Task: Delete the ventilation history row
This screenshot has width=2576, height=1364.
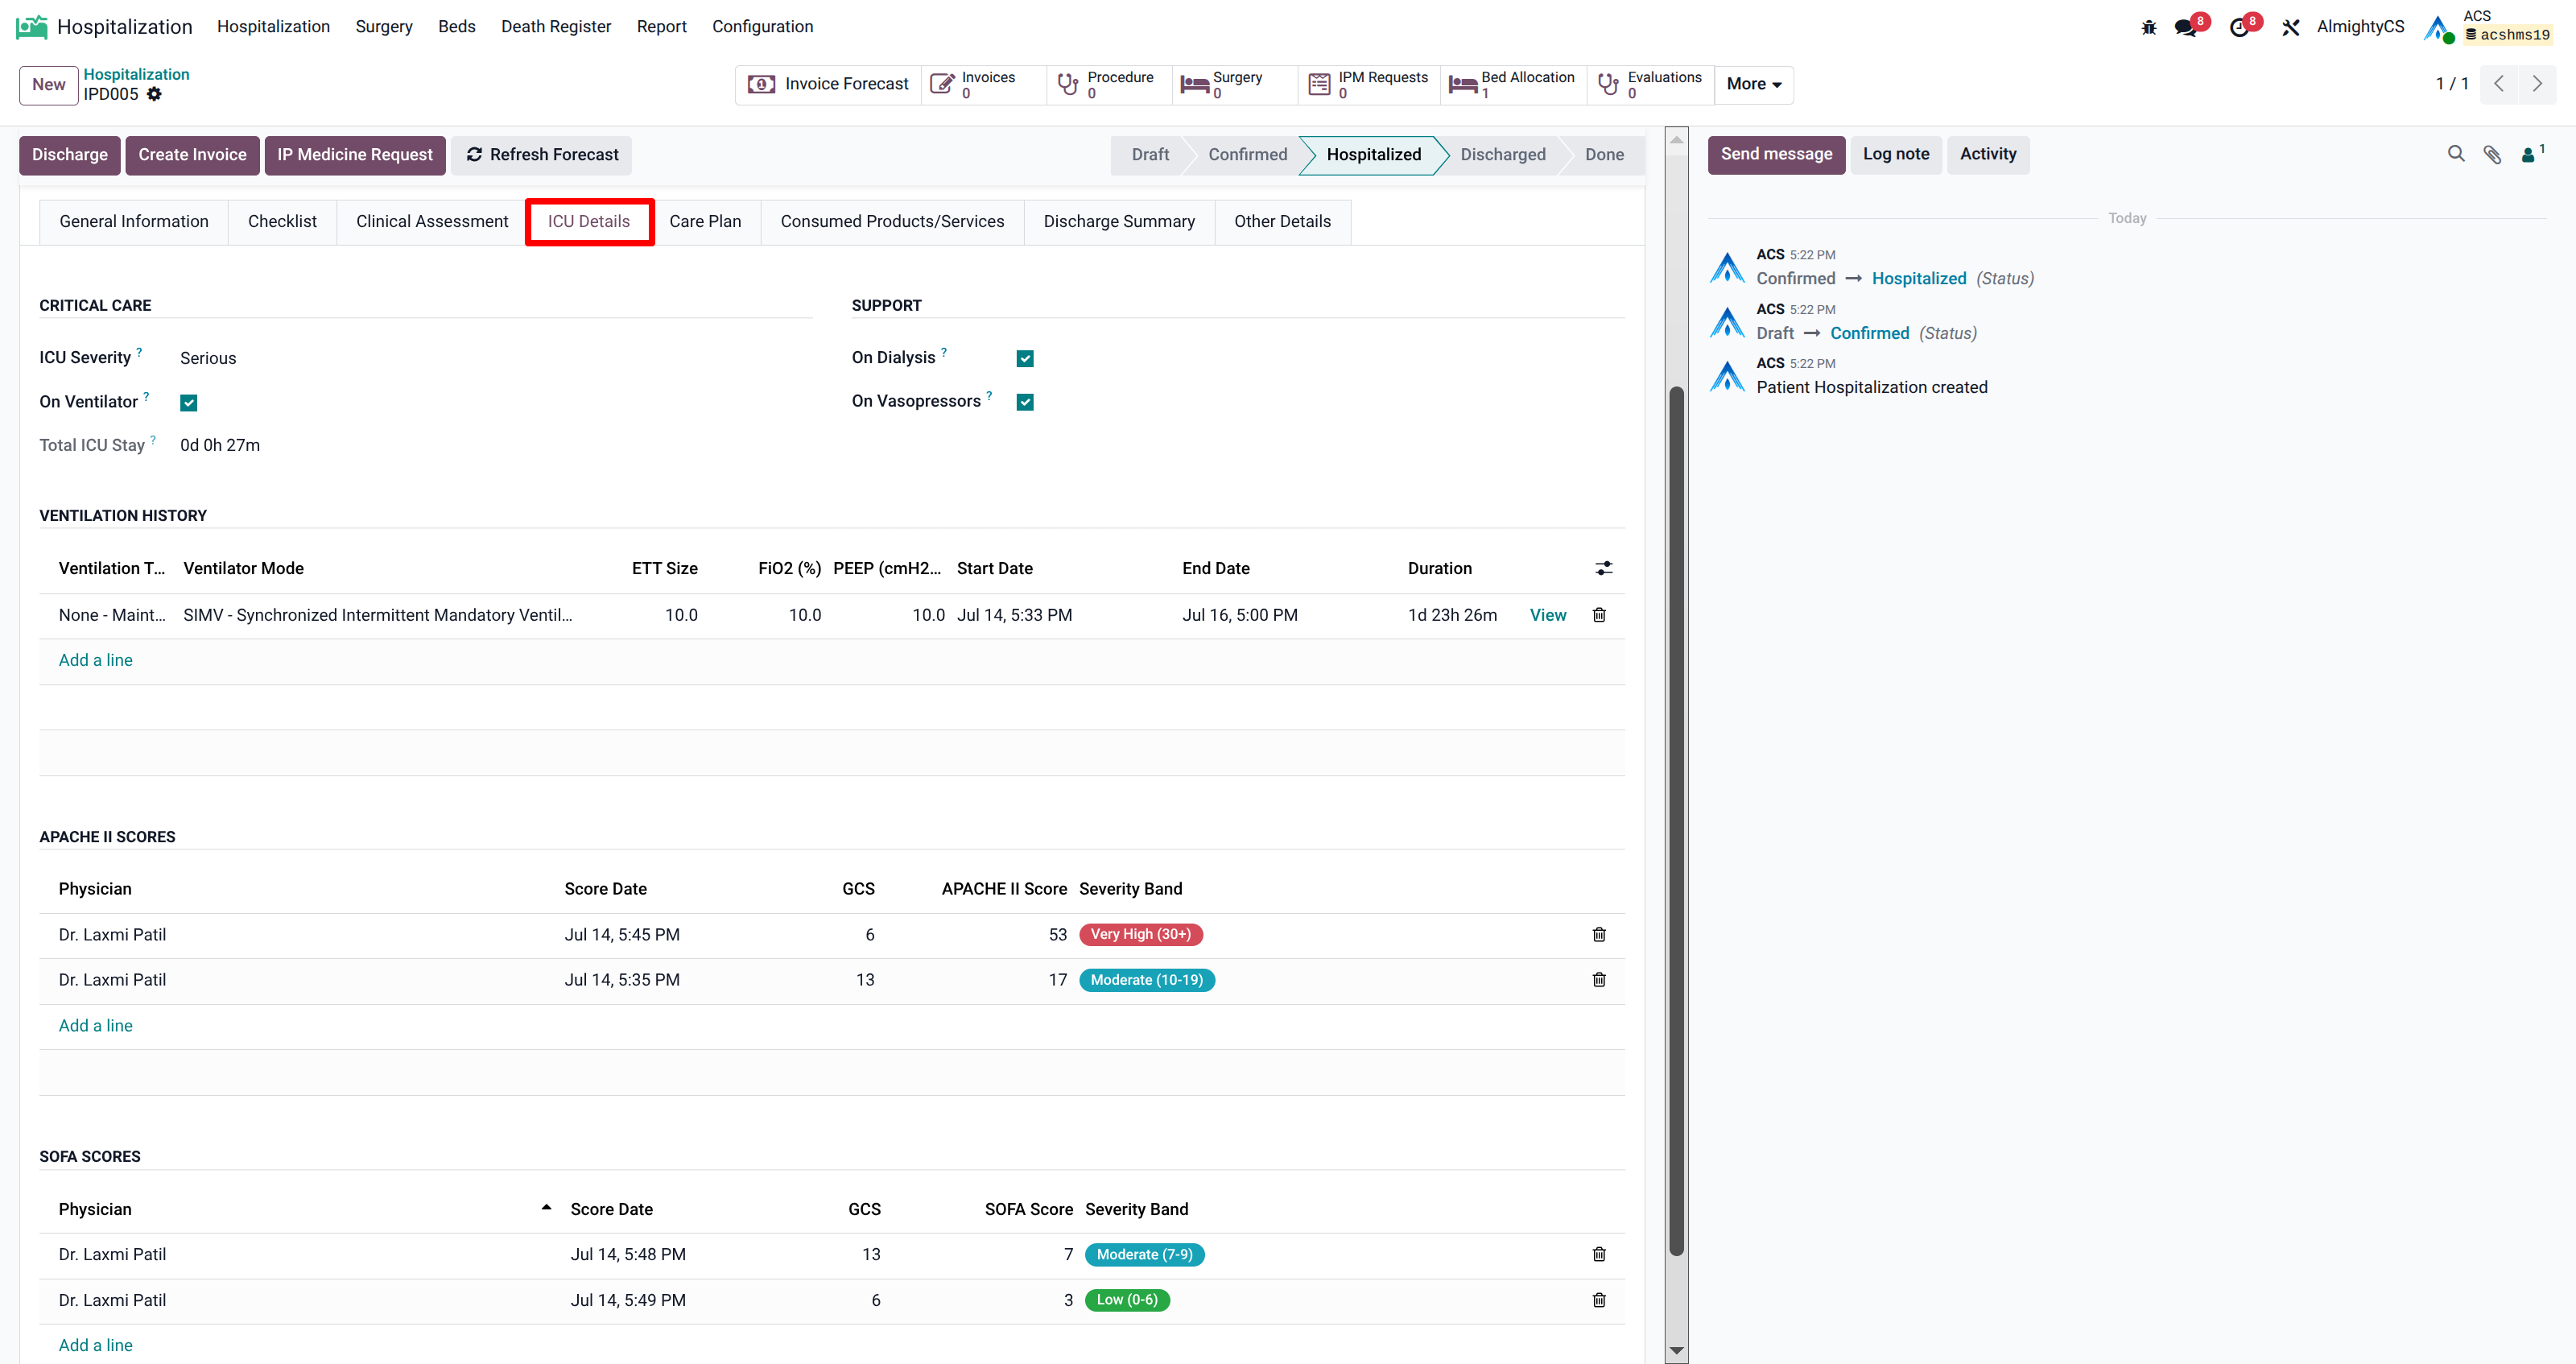Action: [1599, 615]
